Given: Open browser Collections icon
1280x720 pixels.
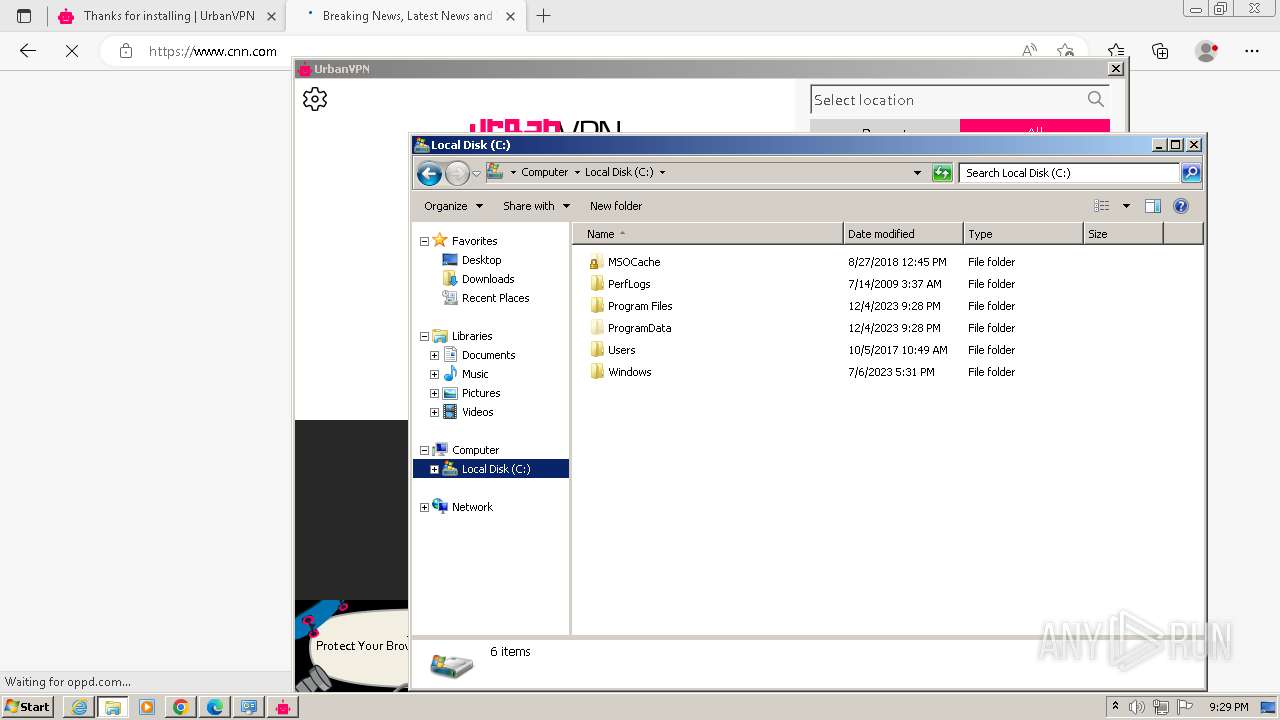Looking at the screenshot, I should click(x=1160, y=51).
